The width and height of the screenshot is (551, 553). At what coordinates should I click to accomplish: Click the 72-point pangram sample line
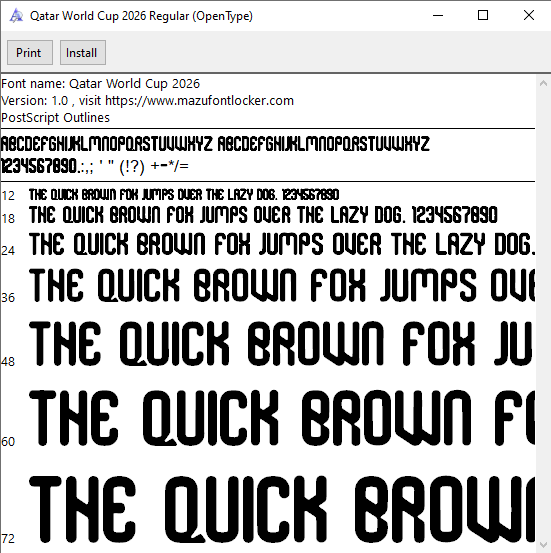click(282, 510)
